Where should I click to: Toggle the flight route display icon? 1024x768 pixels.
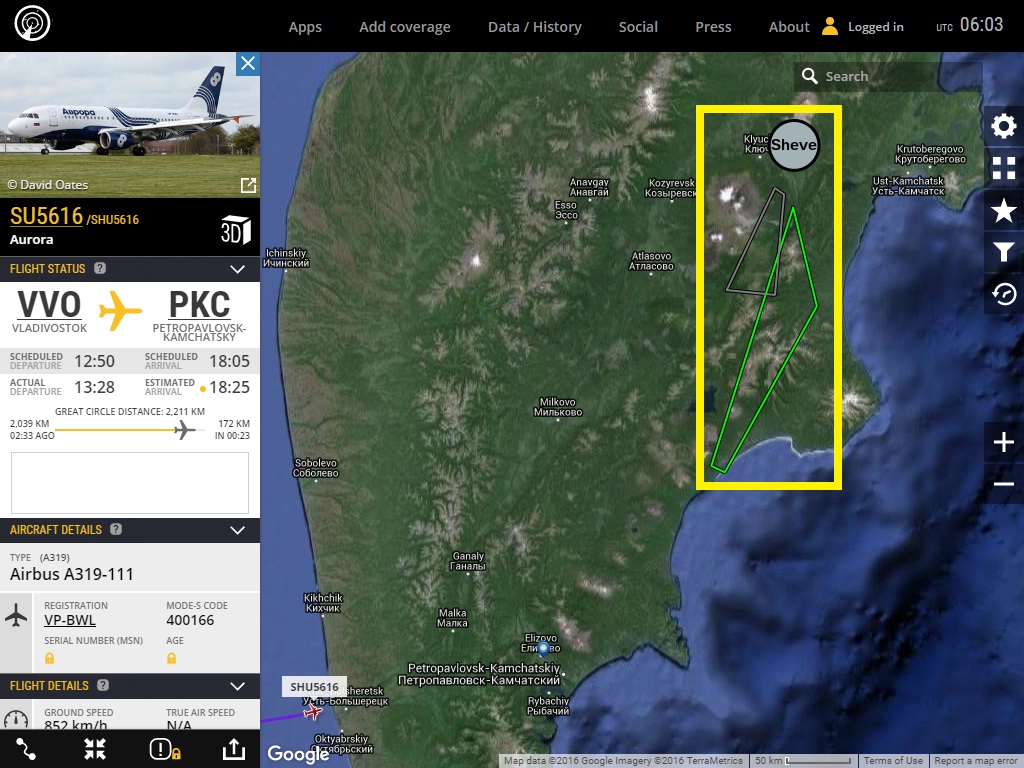tap(26, 749)
